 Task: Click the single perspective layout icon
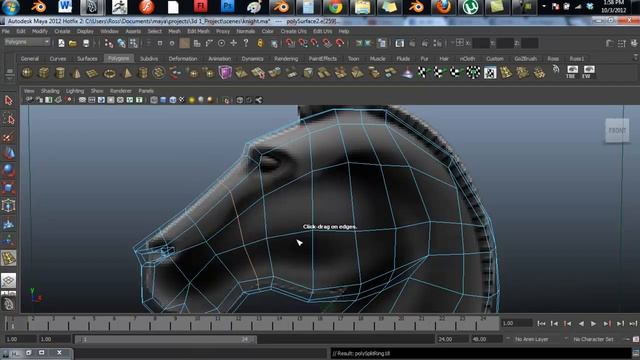click(9, 281)
